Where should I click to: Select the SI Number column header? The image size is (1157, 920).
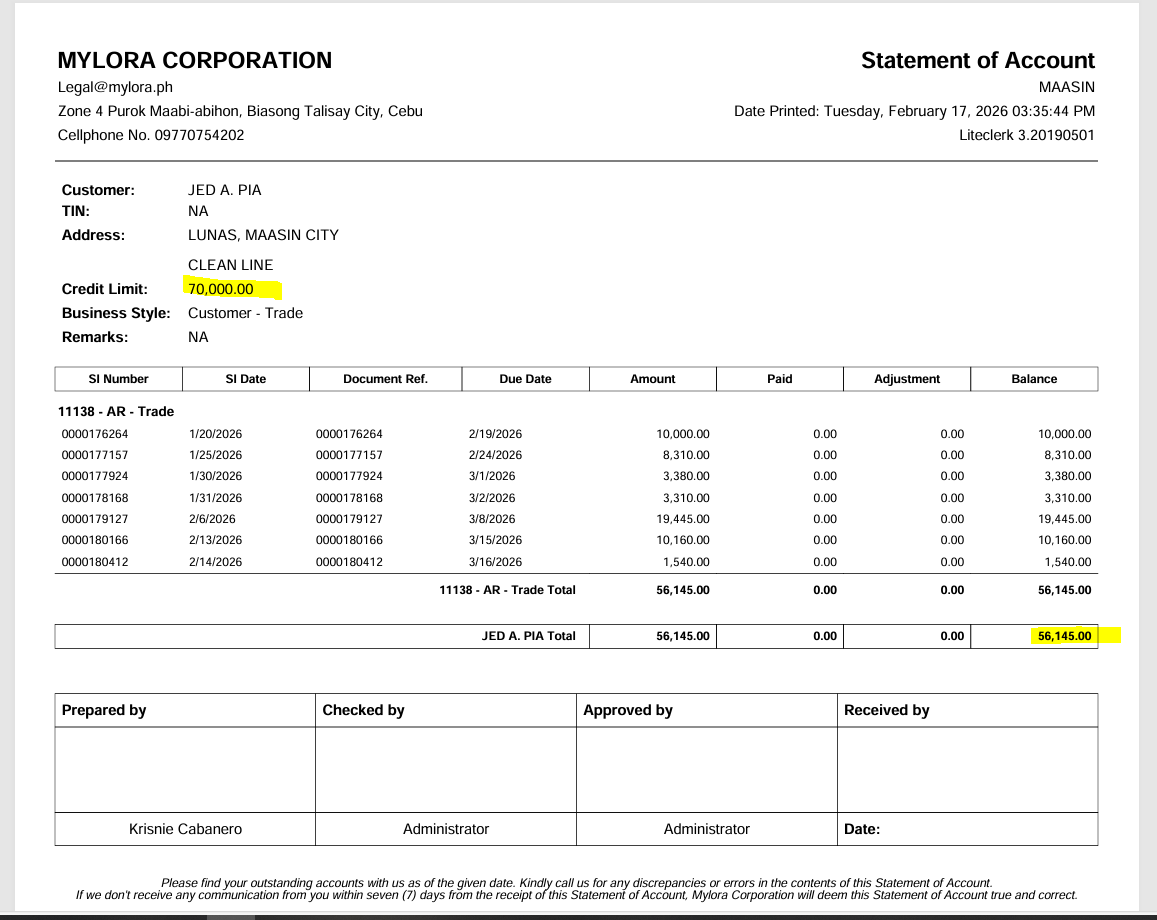118,379
